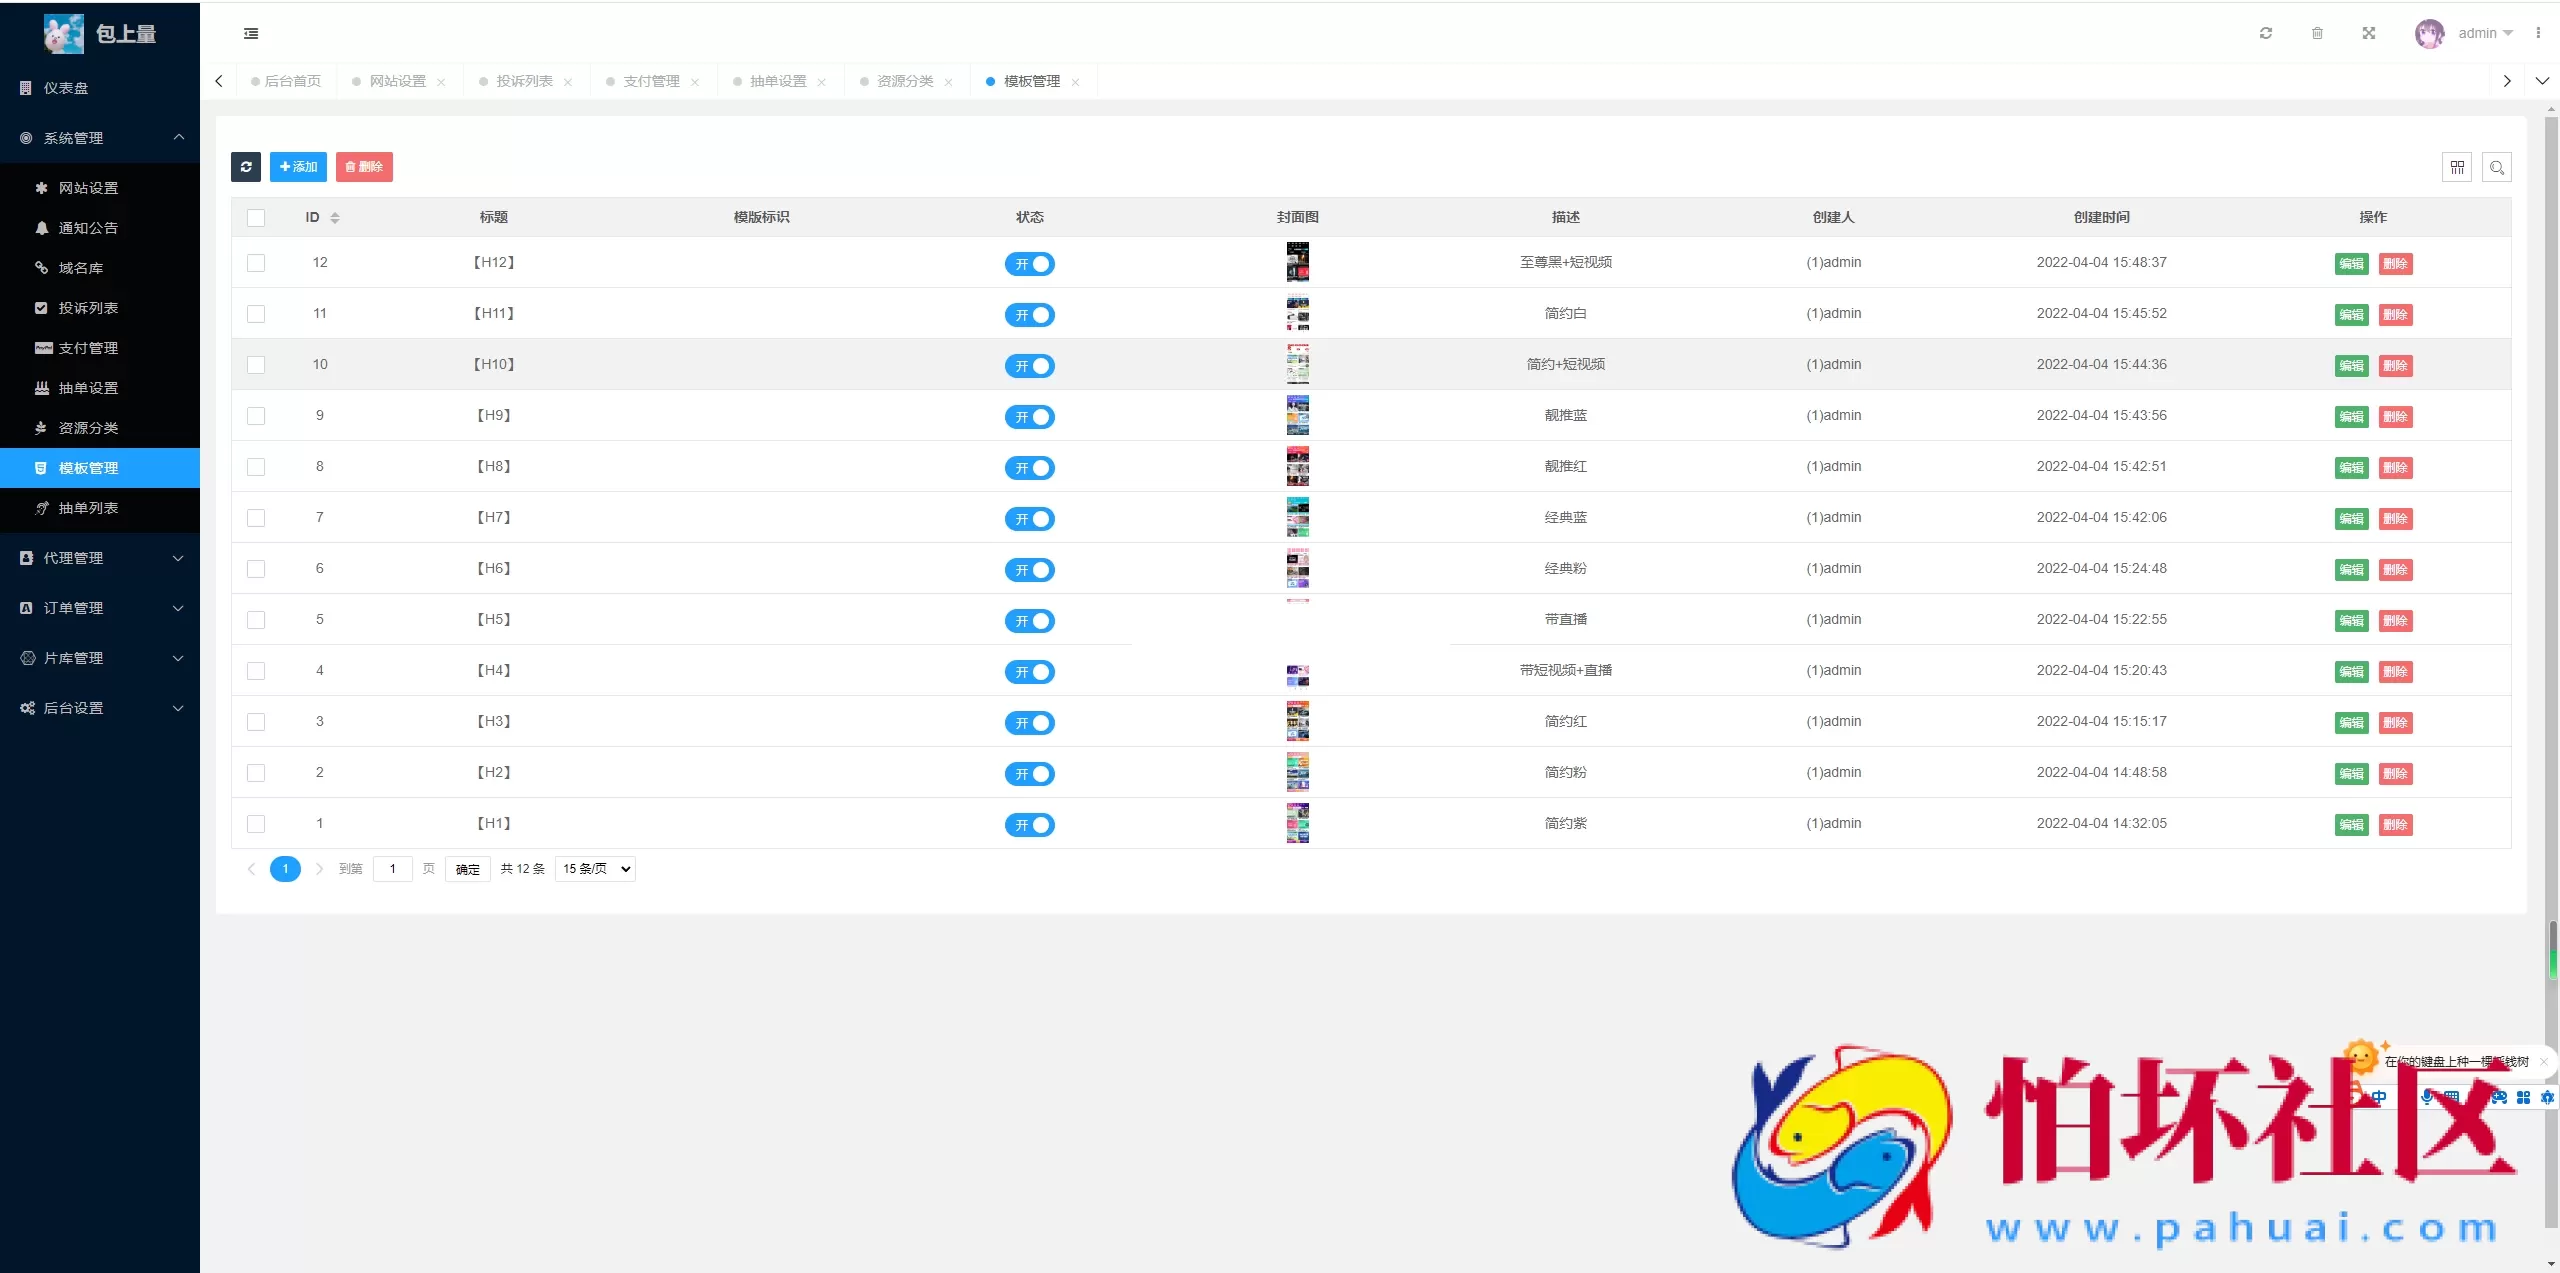The height and width of the screenshot is (1273, 2560).
Task: Click the top-right page refresh icon
Action: click(x=2266, y=33)
